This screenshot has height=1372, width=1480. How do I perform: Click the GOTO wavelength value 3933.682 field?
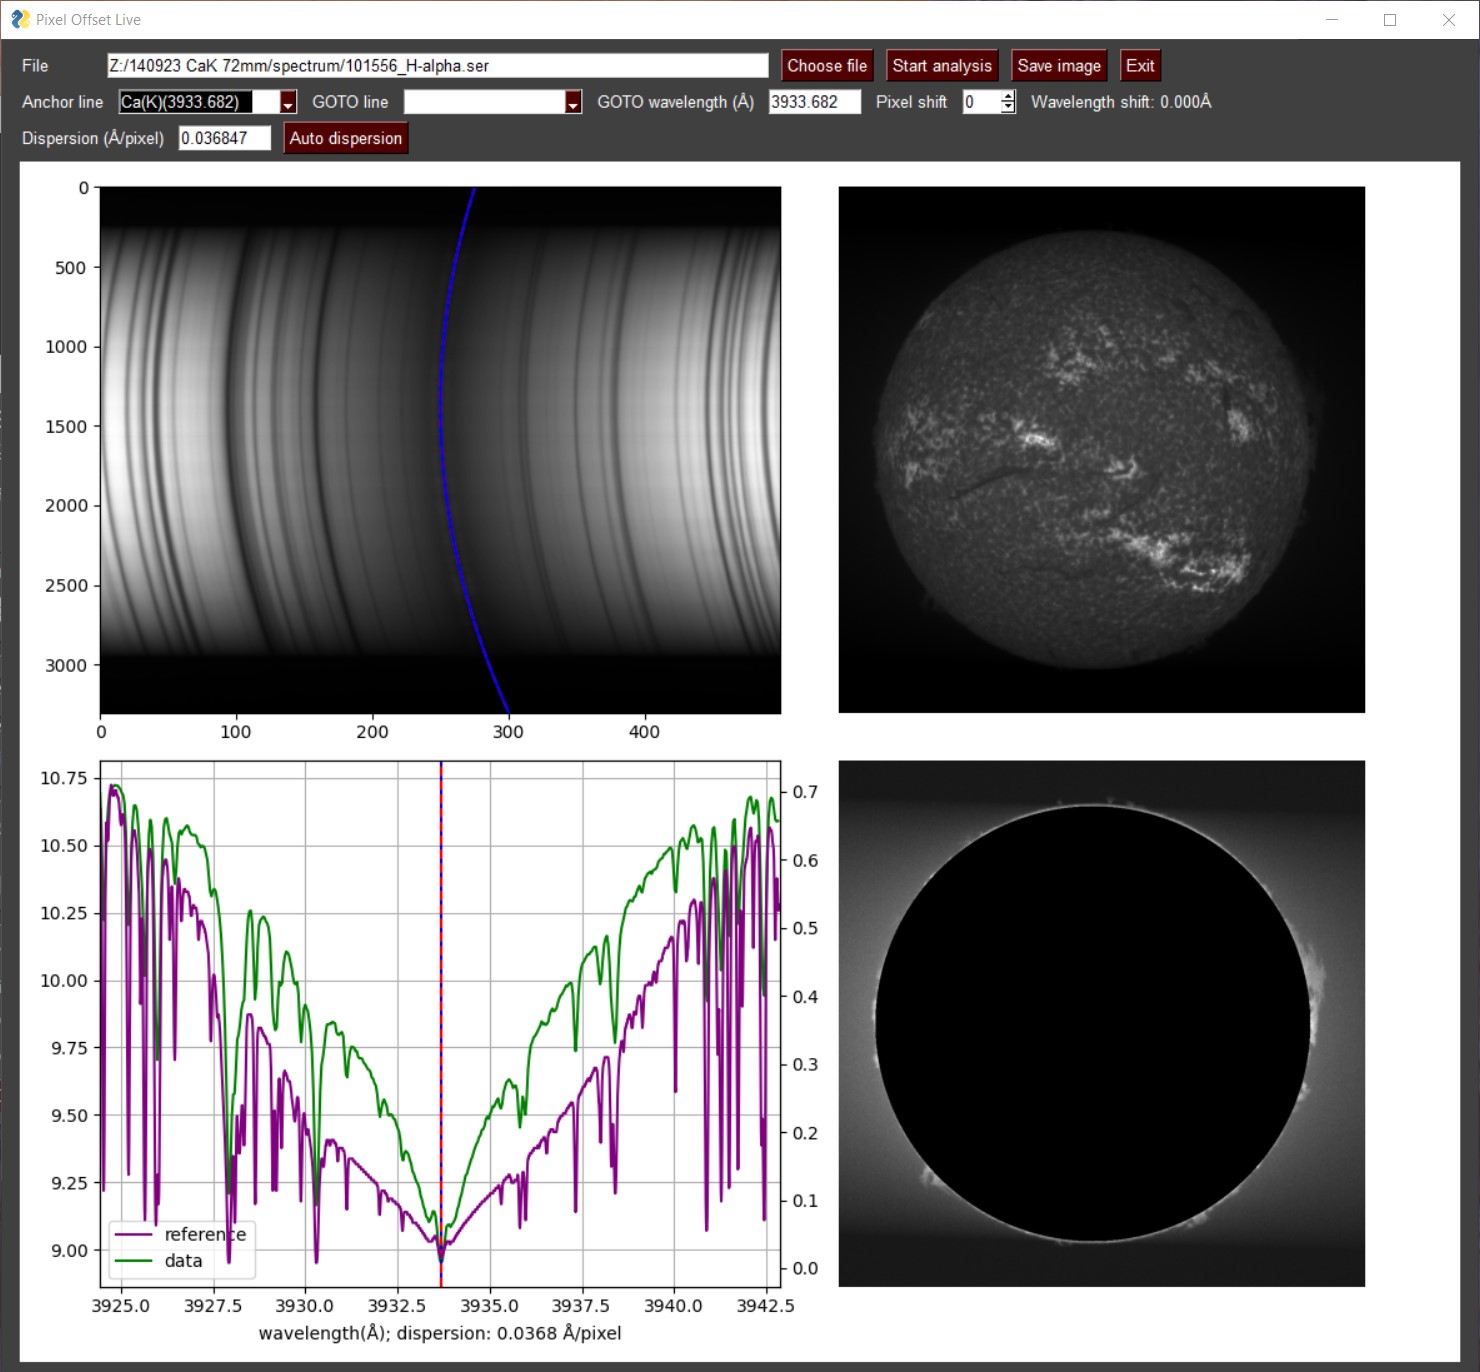815,102
